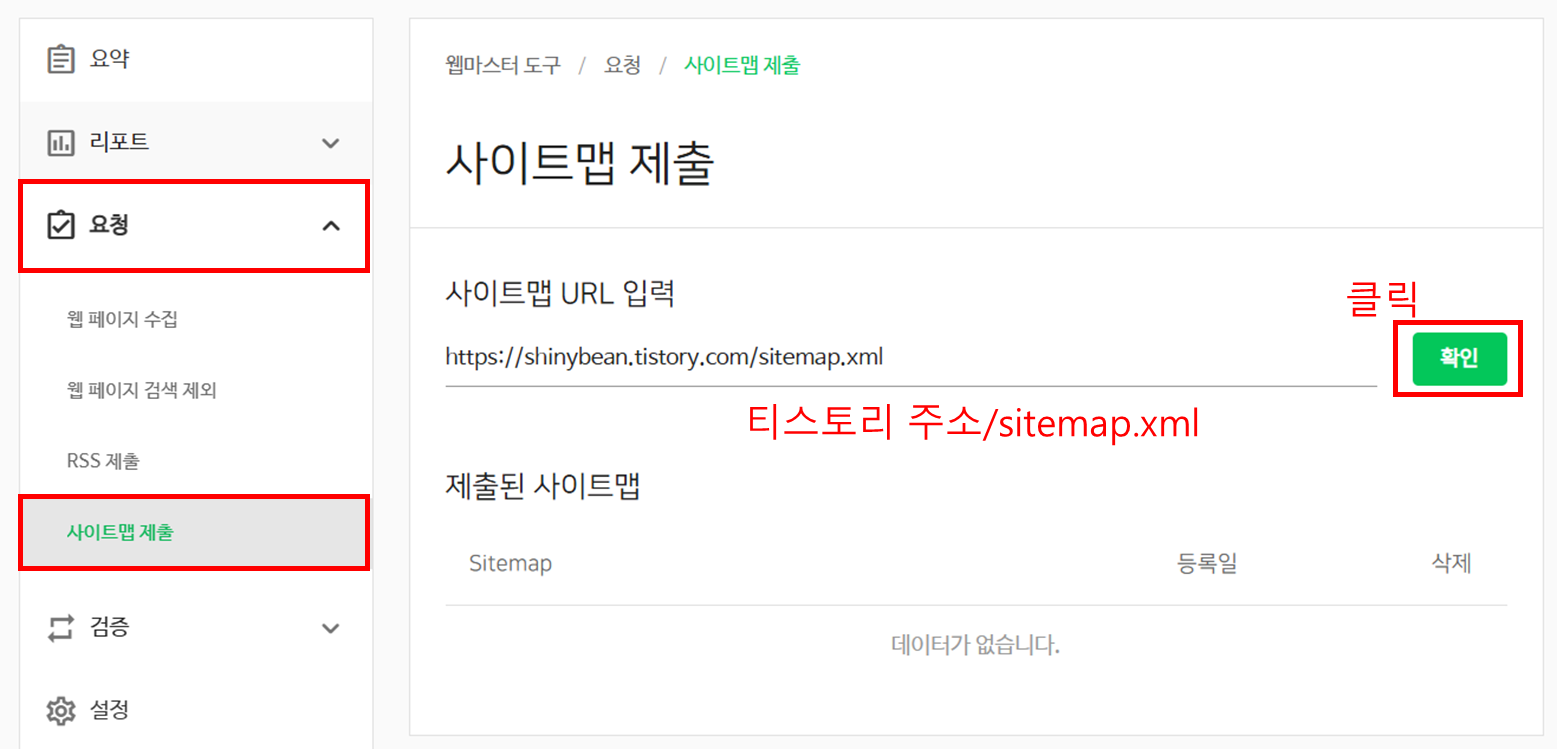
Task: Click the 요약 clipboard icon
Action: click(x=61, y=60)
